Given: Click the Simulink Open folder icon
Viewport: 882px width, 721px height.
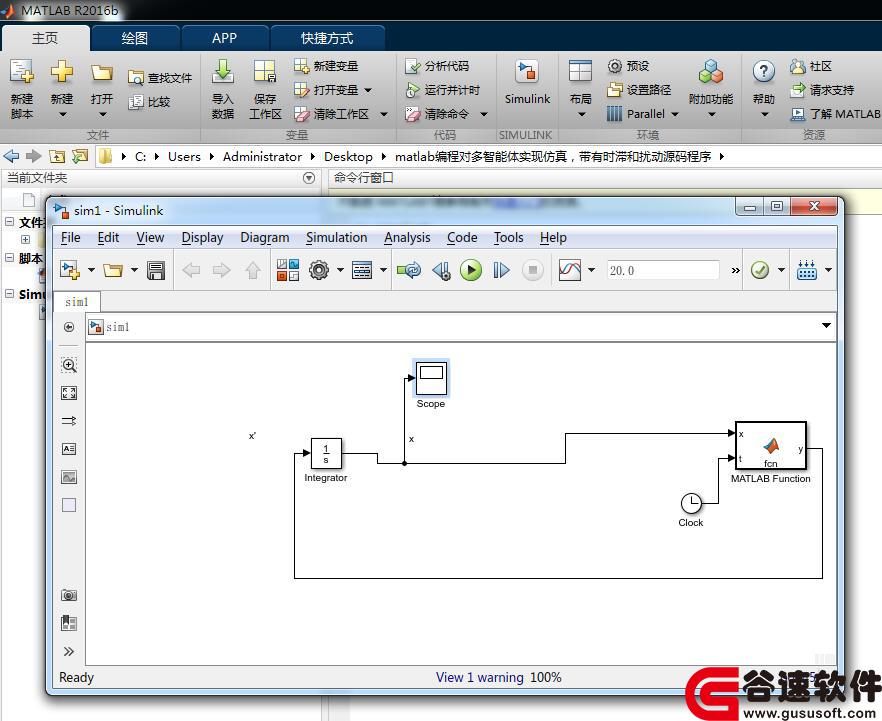Looking at the screenshot, I should [x=112, y=271].
